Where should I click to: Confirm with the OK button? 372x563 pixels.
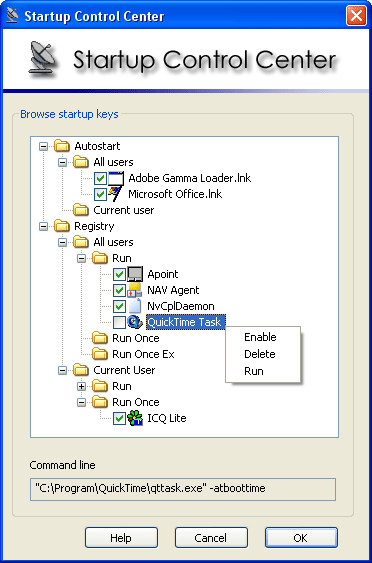coord(301,538)
